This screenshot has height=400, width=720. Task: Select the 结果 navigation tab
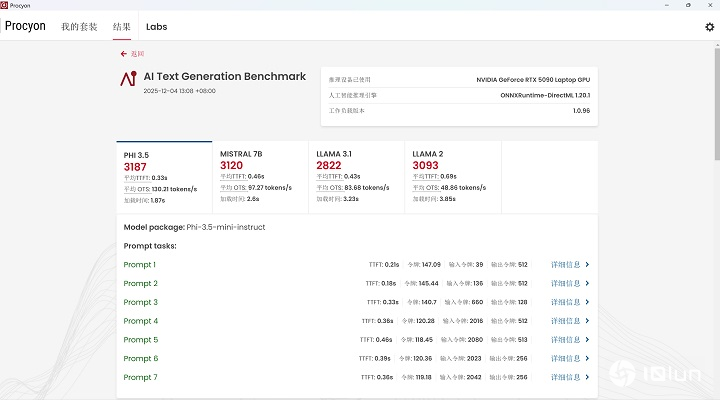(x=121, y=27)
